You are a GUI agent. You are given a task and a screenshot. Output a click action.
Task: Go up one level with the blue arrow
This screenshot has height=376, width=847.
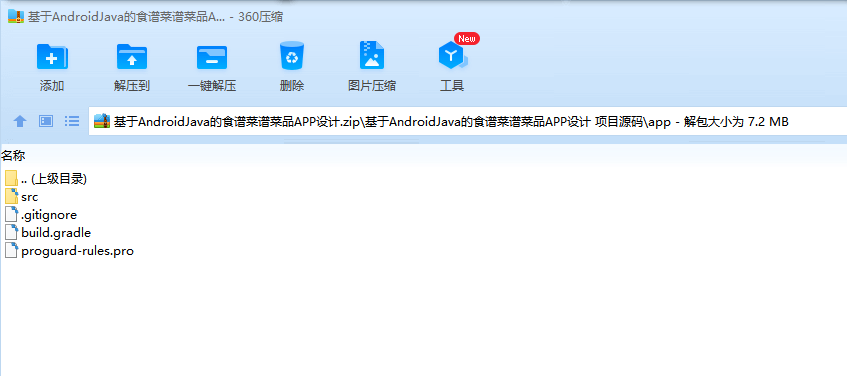20,121
